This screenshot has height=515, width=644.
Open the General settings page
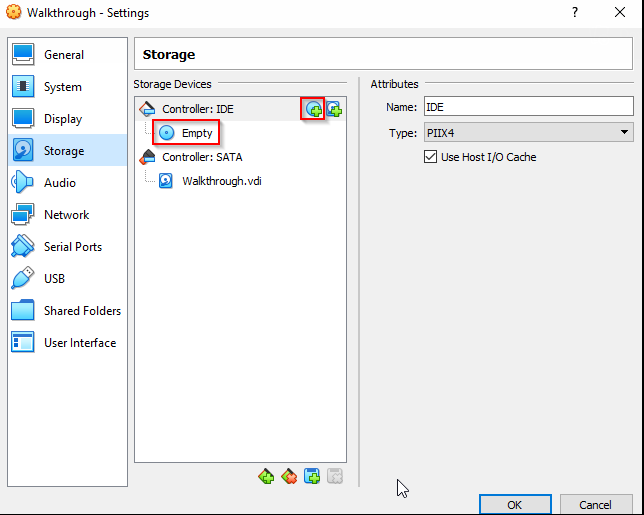tap(67, 55)
